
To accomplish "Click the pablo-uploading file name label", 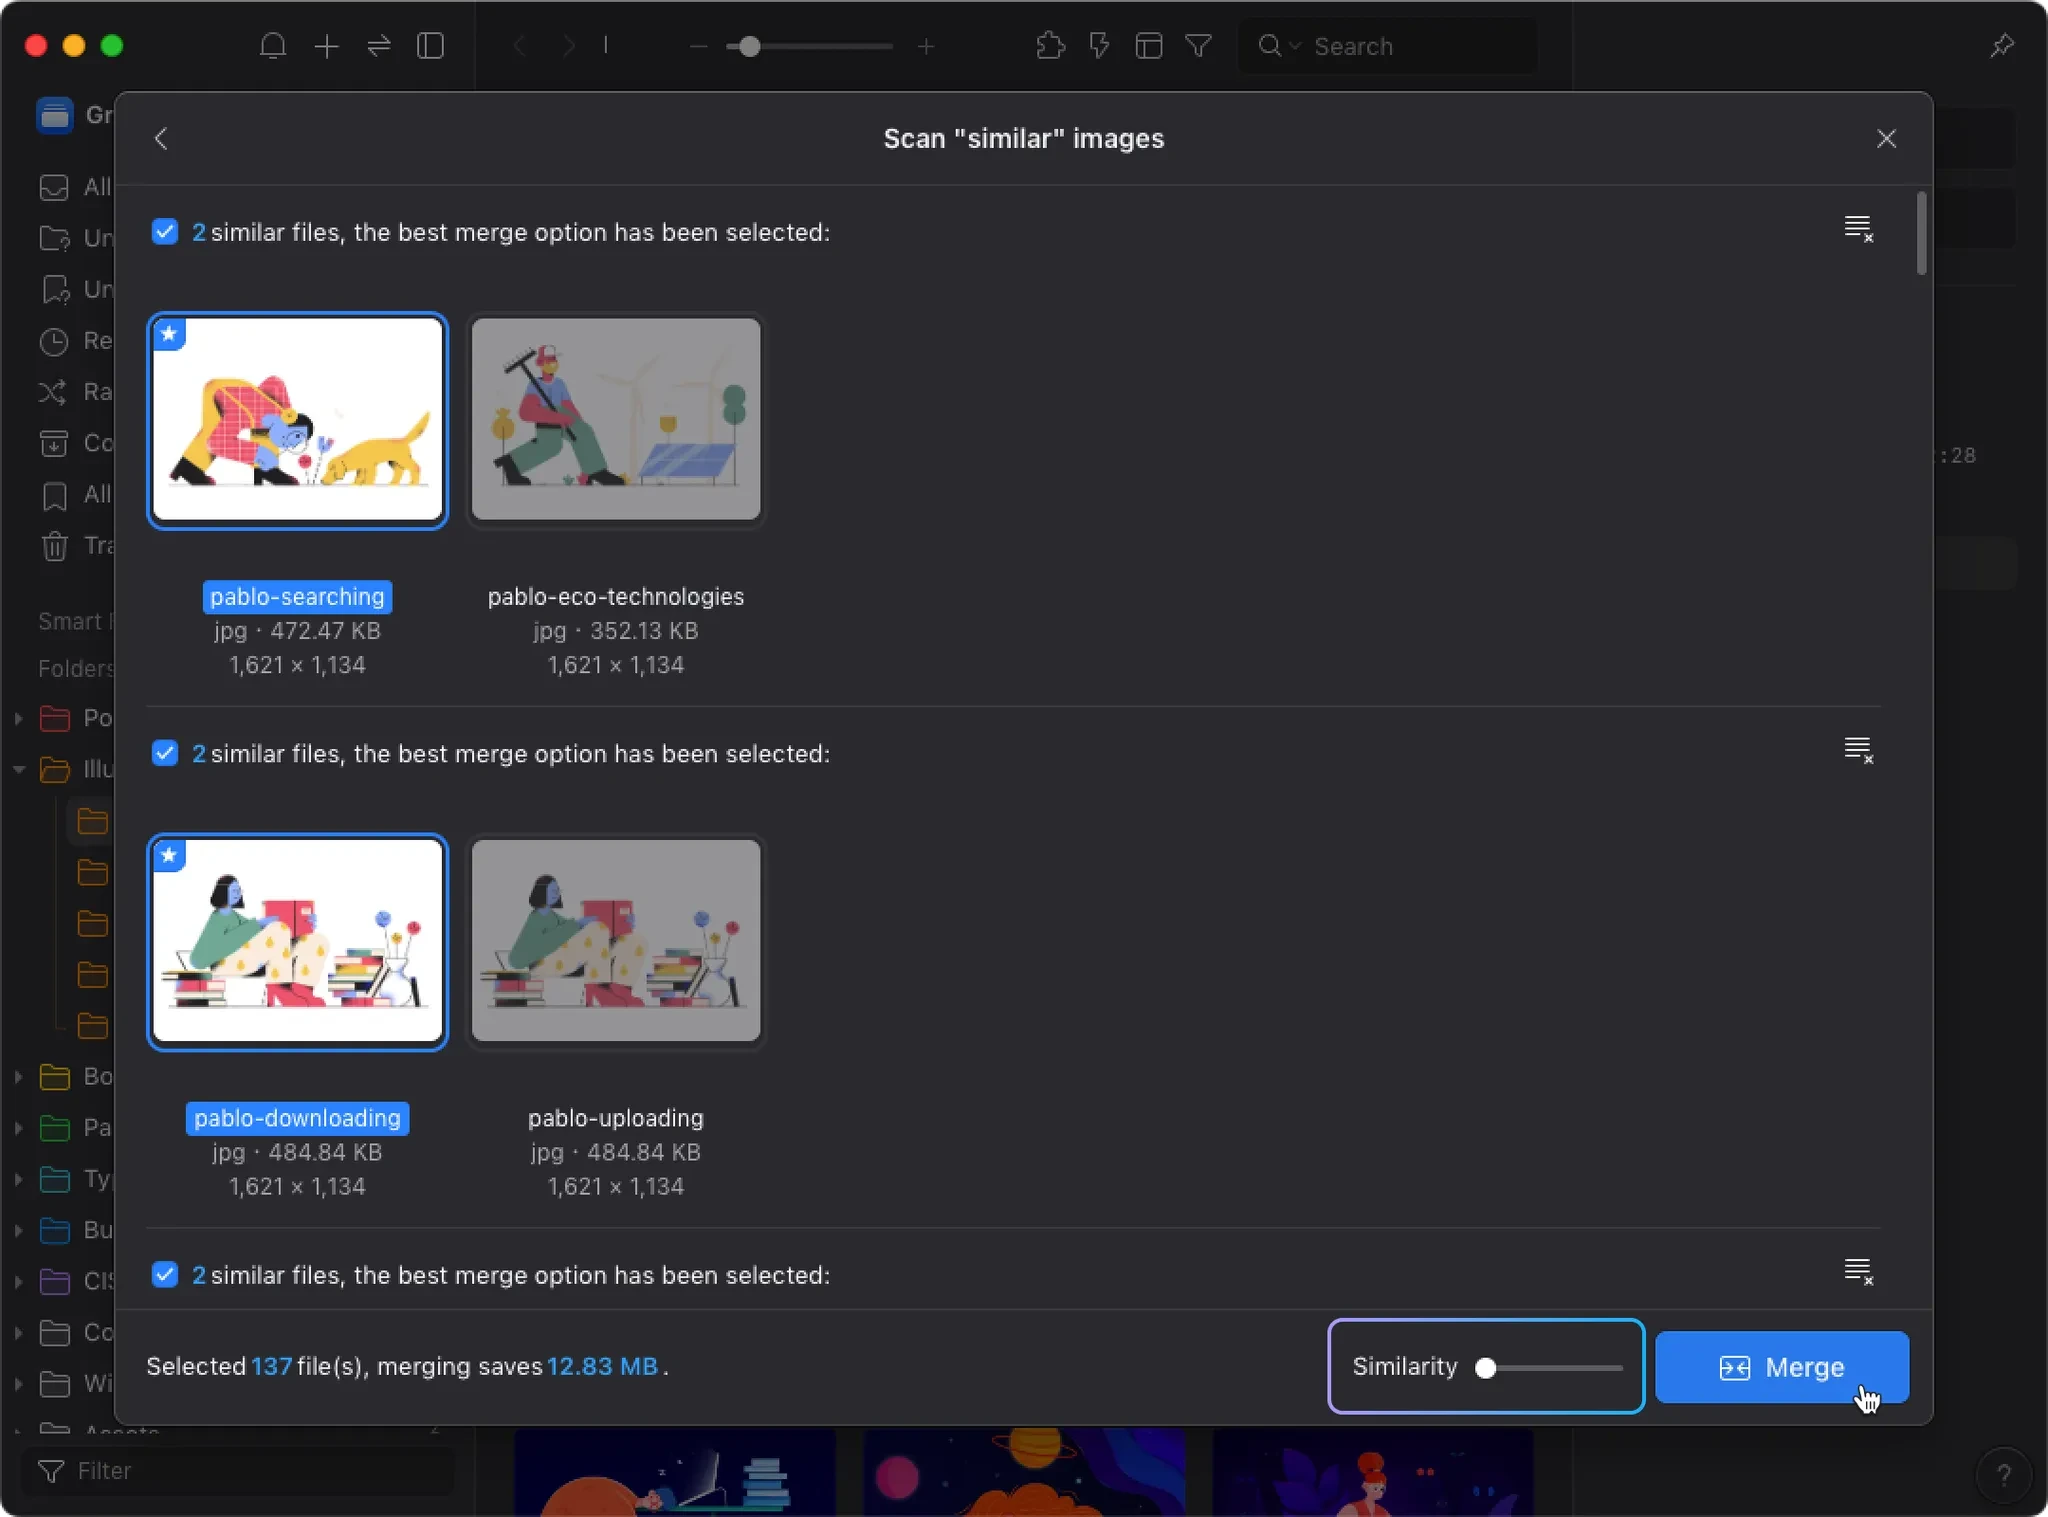I will click(x=616, y=1118).
